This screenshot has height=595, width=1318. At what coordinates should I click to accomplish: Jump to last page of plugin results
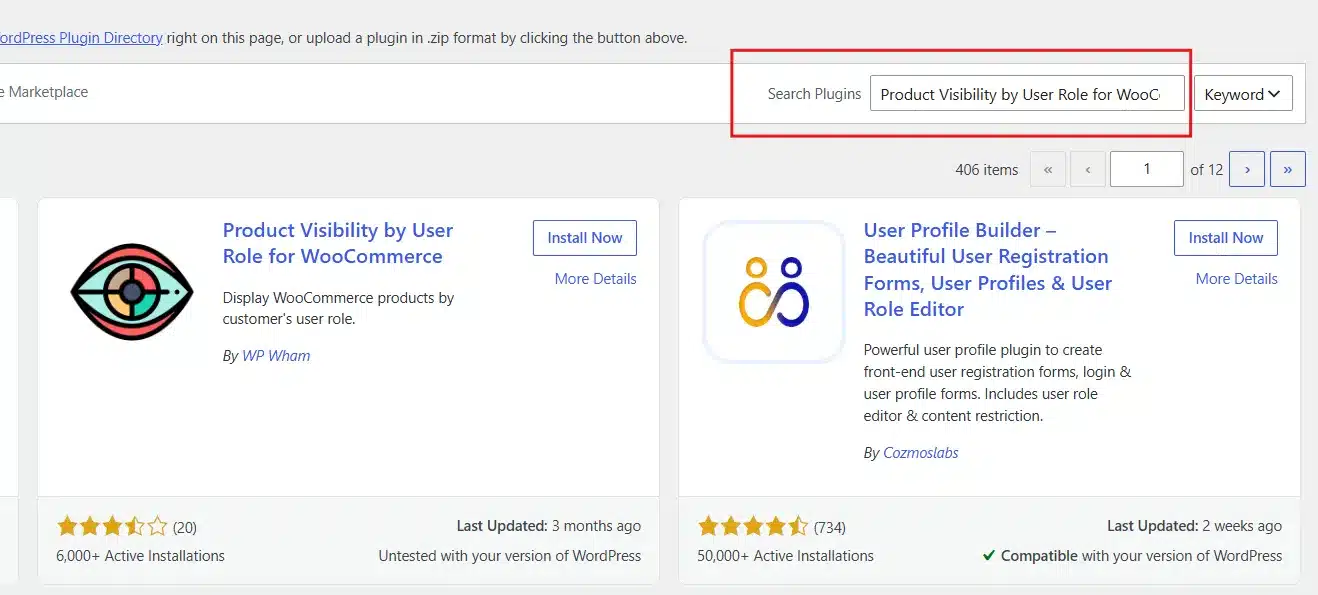(1288, 169)
